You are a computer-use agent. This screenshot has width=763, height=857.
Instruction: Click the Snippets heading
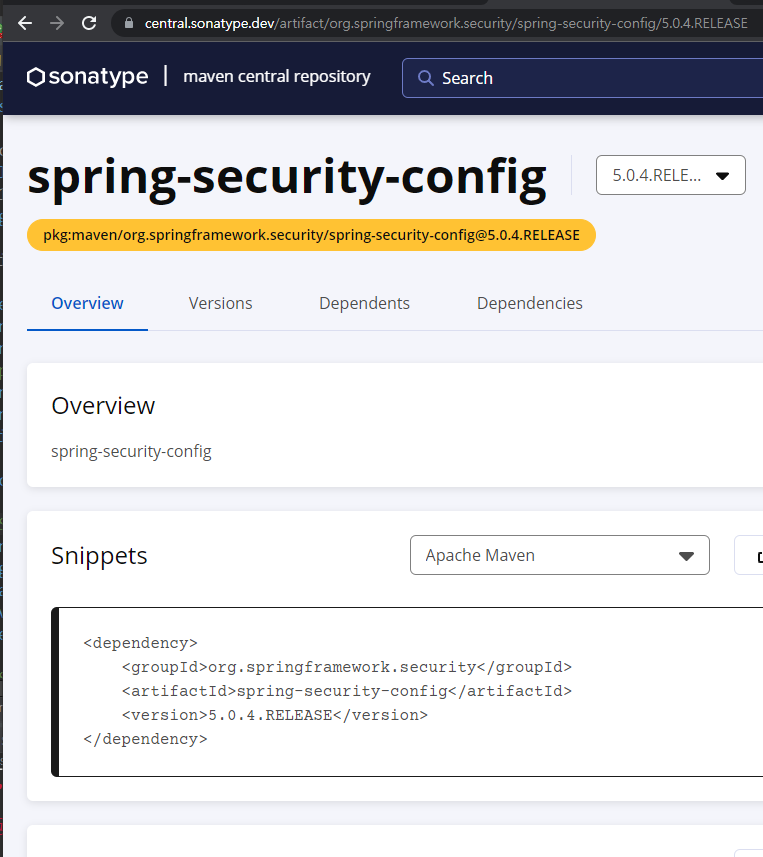coord(99,555)
